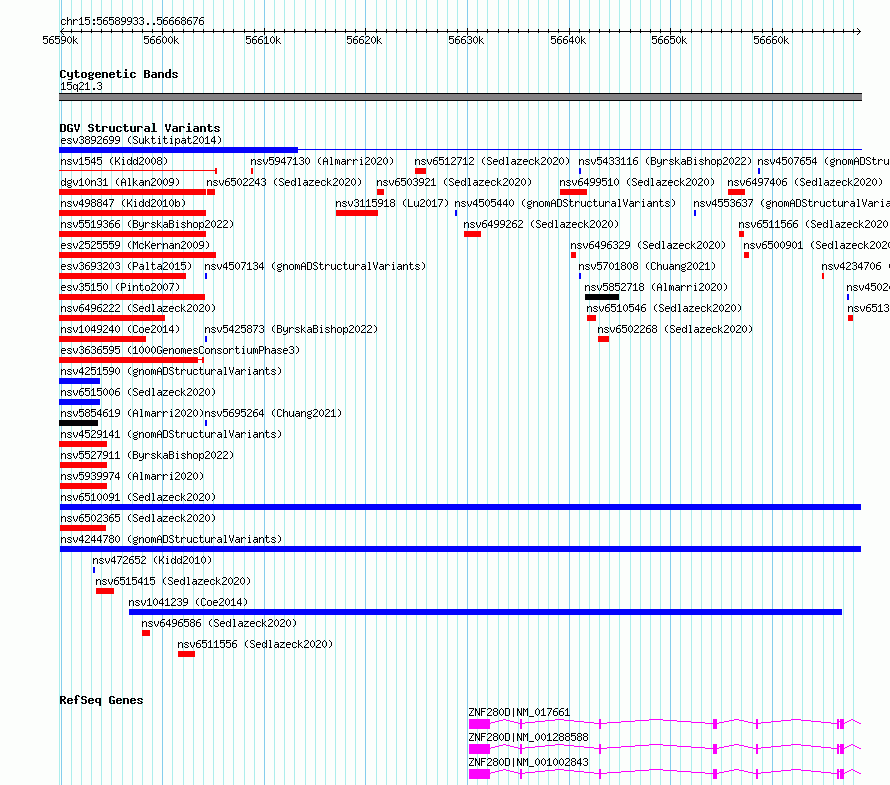Click nsv1049240 (Coe2014) variant label

click(x=120, y=329)
